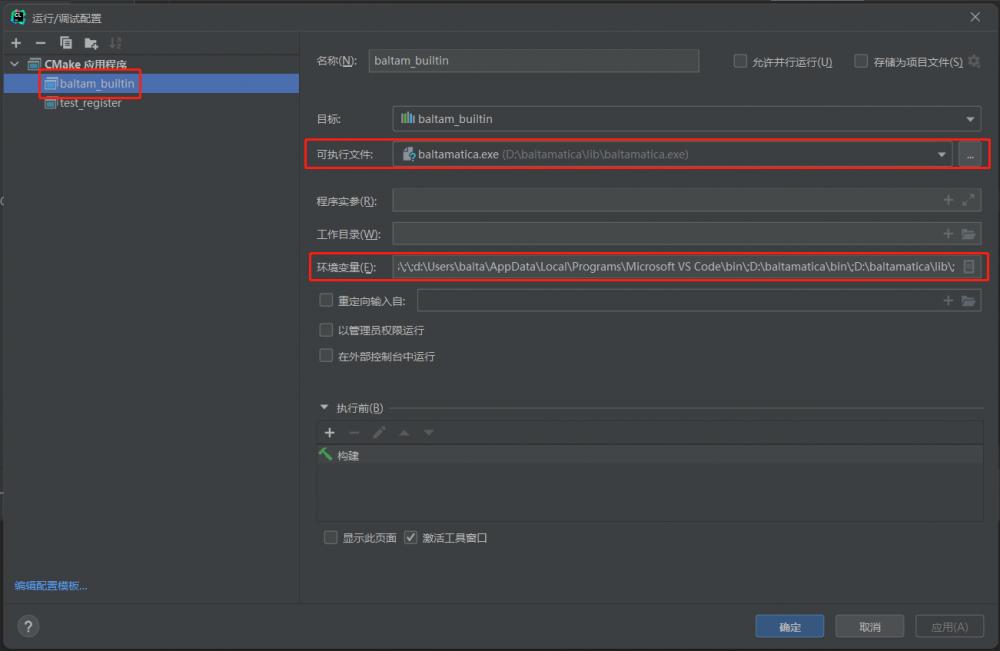Click the help question mark icon
The image size is (1000, 651).
tap(28, 627)
